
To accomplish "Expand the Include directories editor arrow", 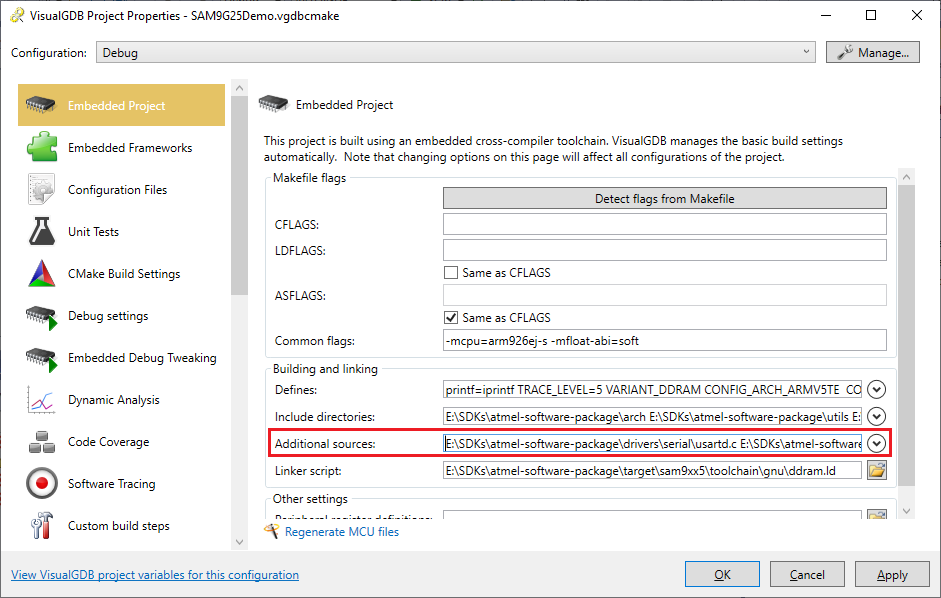I will click(x=876, y=416).
